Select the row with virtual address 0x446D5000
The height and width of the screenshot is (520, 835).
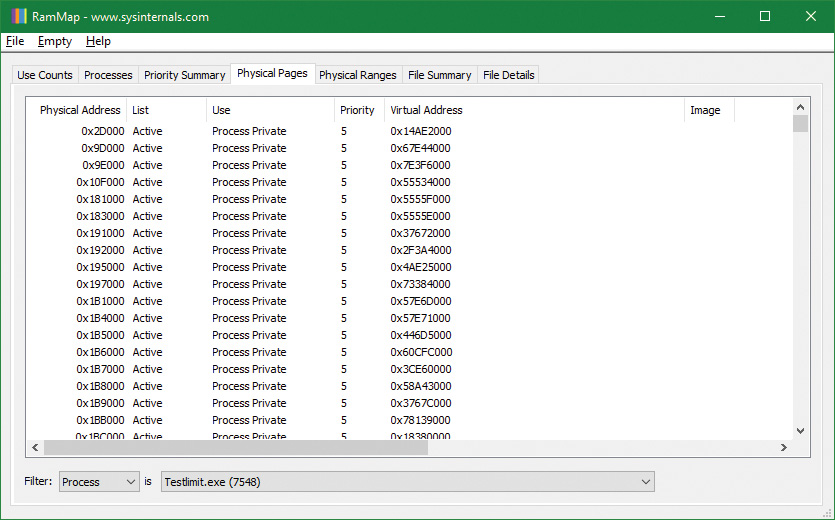[x=420, y=335]
